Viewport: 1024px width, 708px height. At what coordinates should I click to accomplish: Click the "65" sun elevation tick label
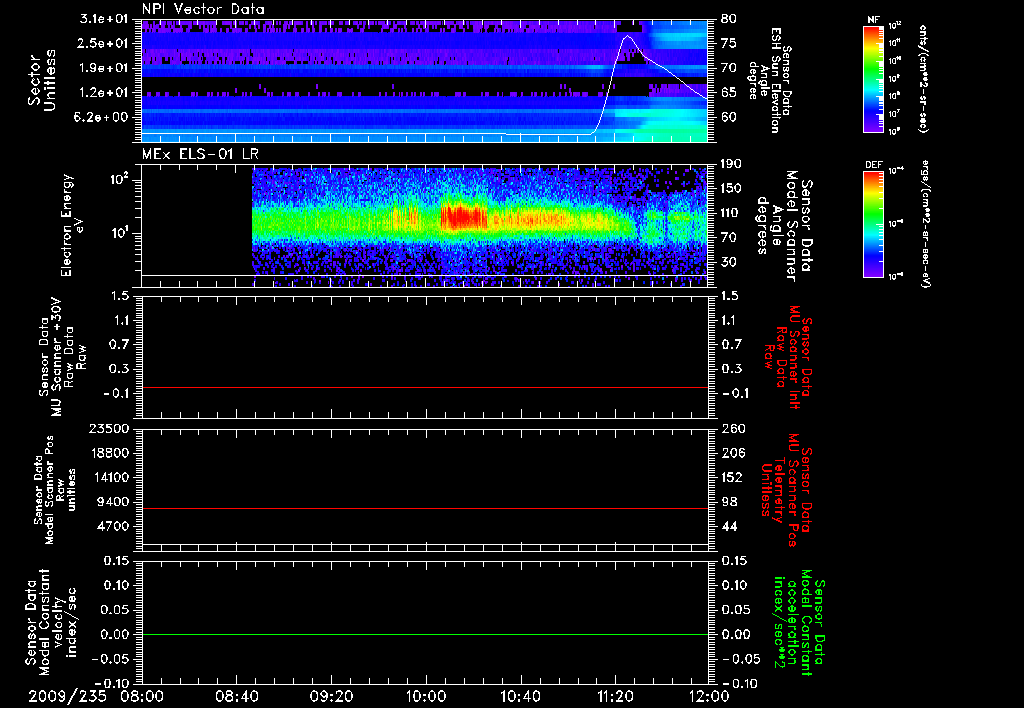pos(729,93)
